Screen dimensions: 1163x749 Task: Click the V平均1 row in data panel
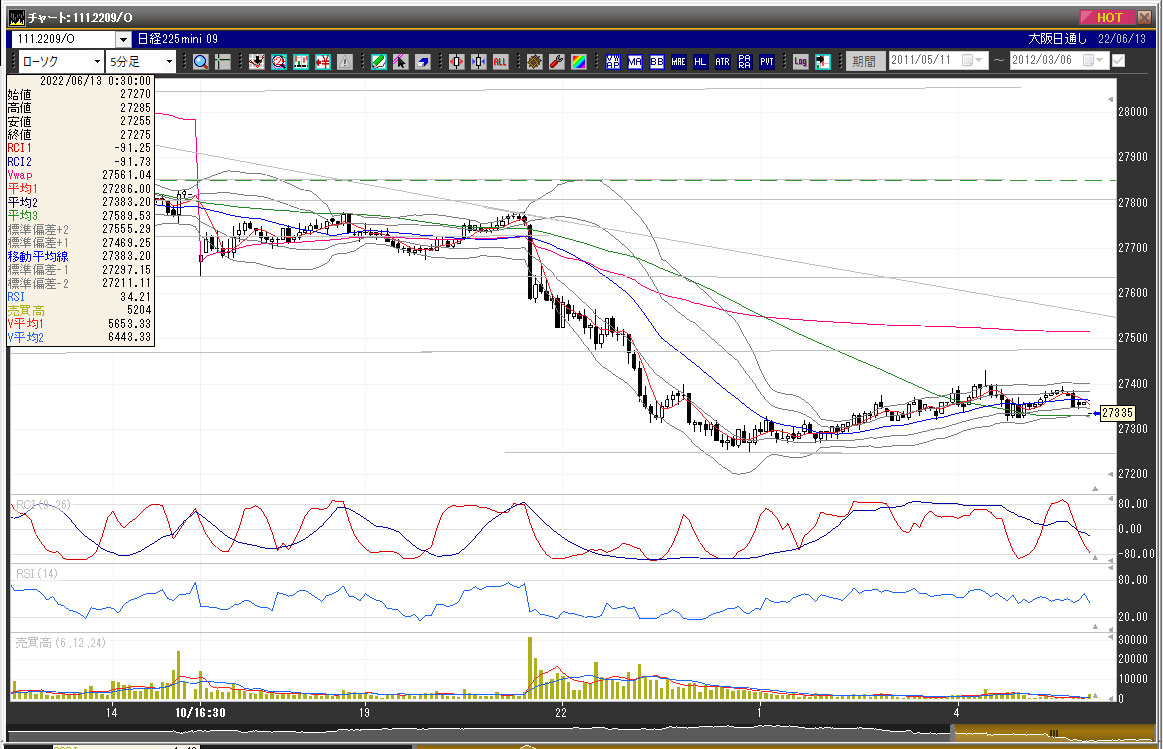coord(79,323)
